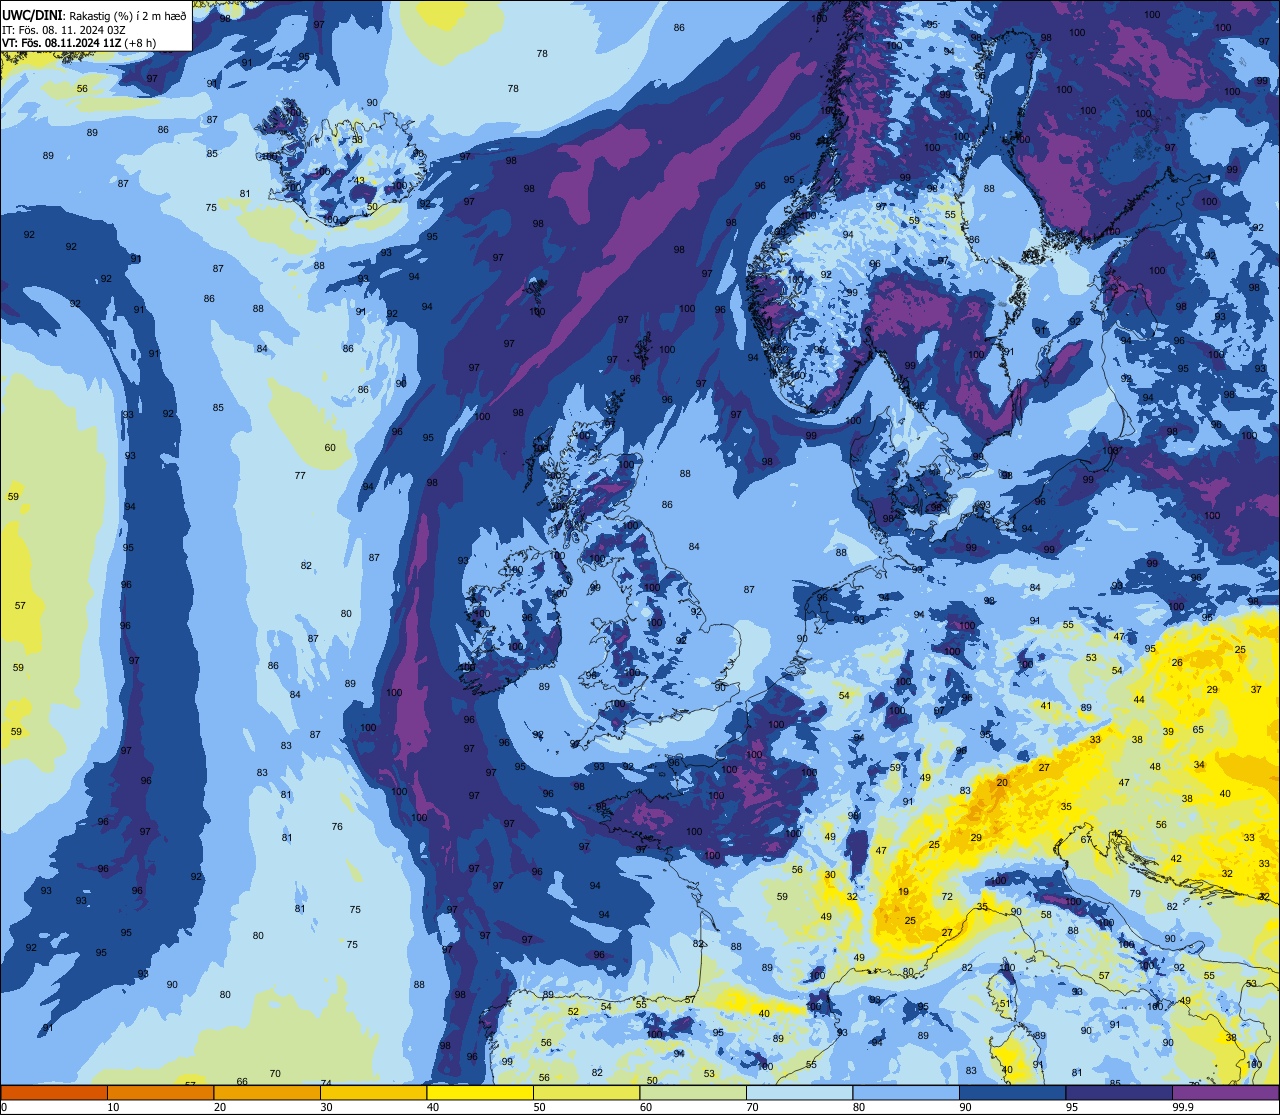
Task: Click the initial time line "IT: Fös. 08. 11. 2024 03Z"
Action: pos(64,30)
